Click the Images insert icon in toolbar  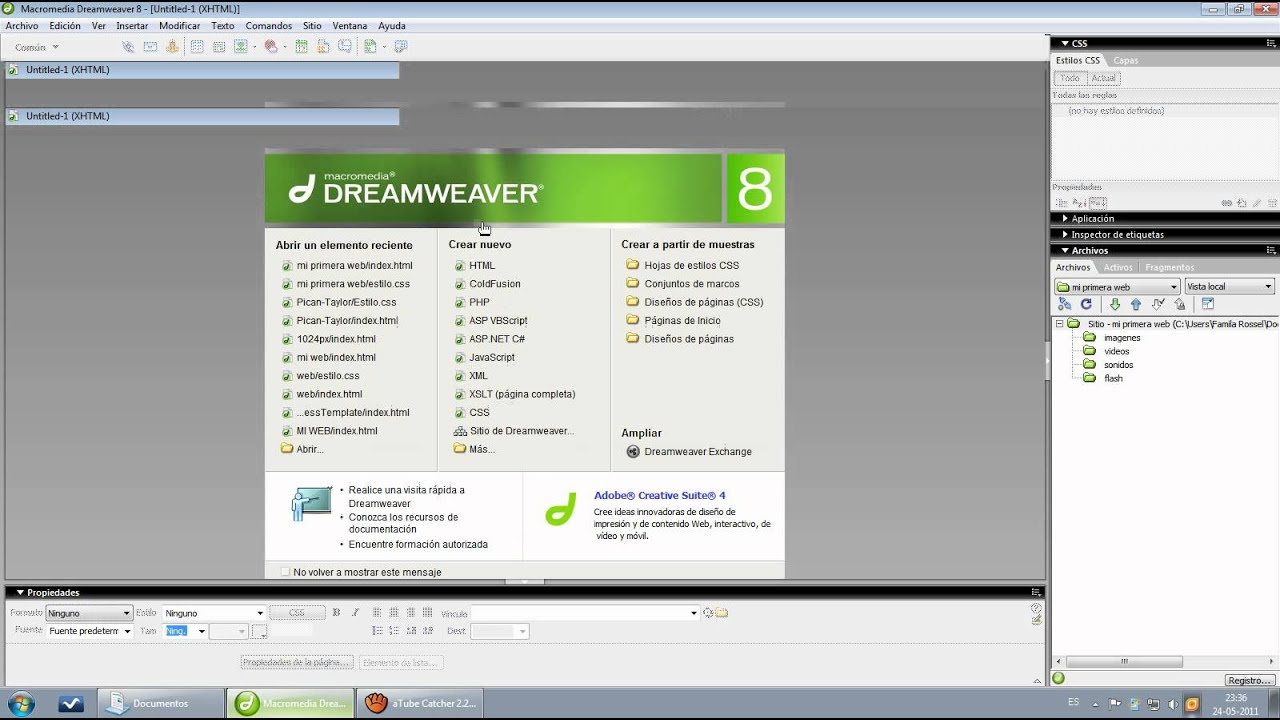(x=241, y=46)
